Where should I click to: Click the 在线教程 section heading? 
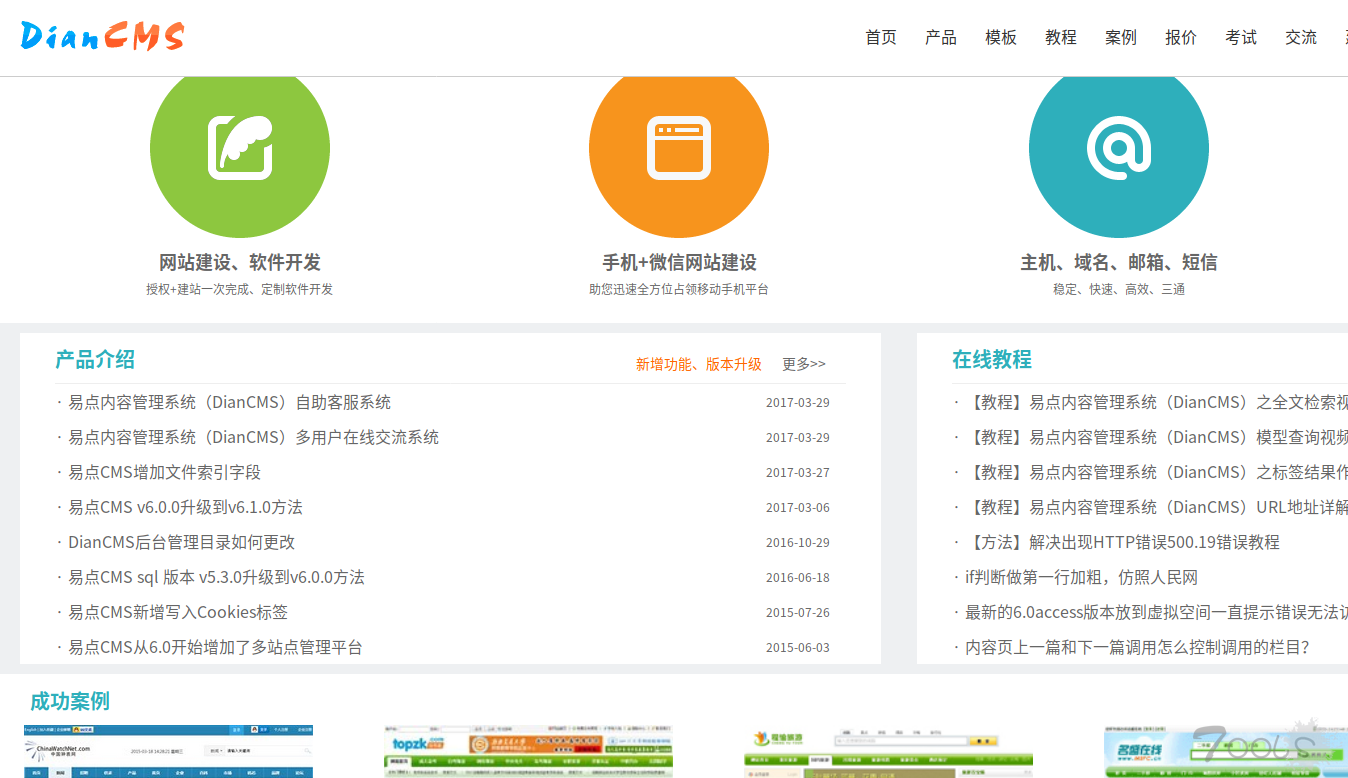992,360
